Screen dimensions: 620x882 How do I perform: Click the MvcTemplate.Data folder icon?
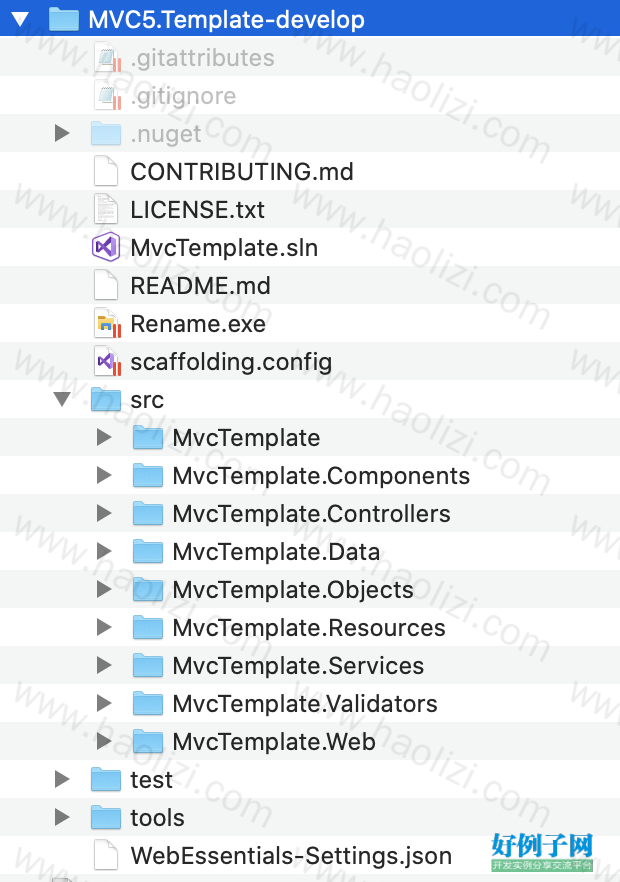tap(148, 552)
